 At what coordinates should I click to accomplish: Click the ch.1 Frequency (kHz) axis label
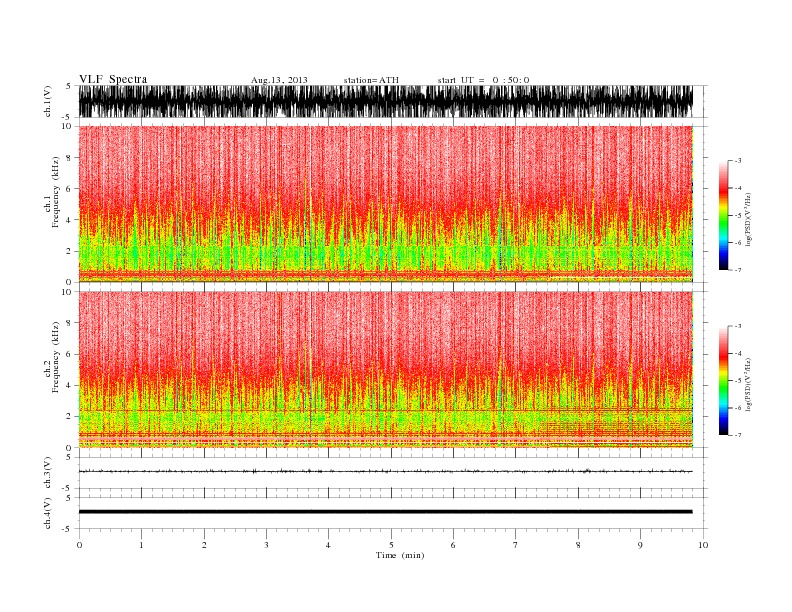point(52,192)
